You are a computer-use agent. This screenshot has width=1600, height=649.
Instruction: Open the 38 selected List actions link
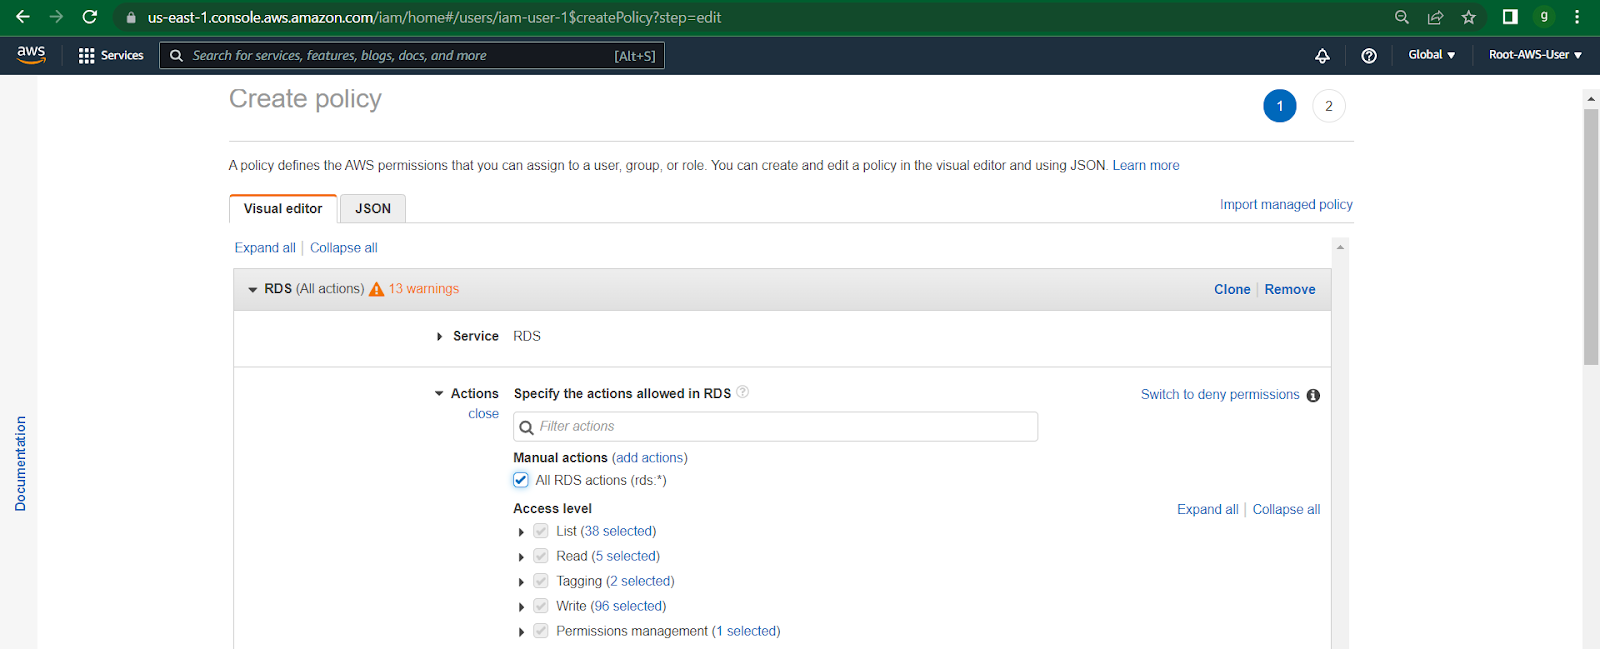pyautogui.click(x=618, y=531)
